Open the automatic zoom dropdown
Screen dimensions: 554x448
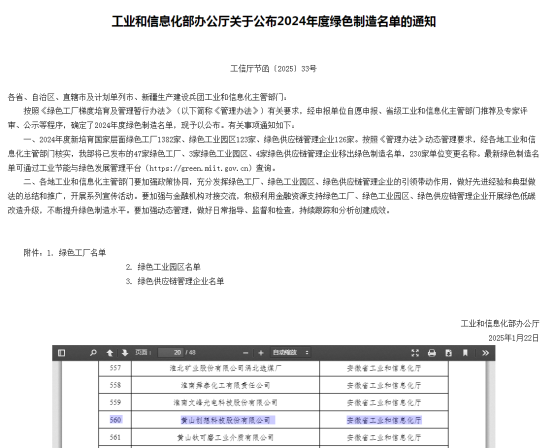click(290, 353)
